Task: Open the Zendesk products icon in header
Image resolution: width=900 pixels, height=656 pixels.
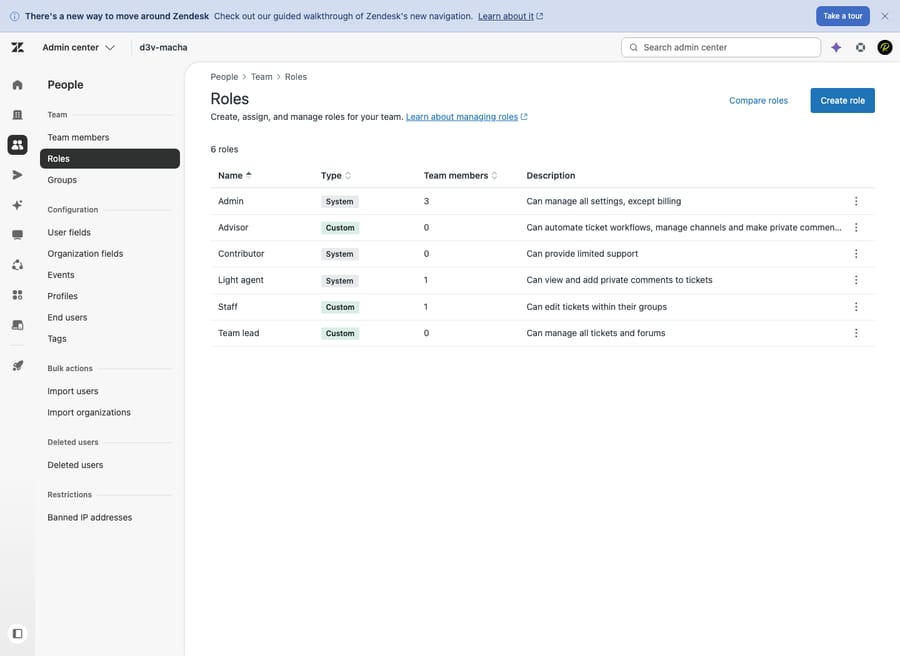Action: pyautogui.click(x=860, y=48)
